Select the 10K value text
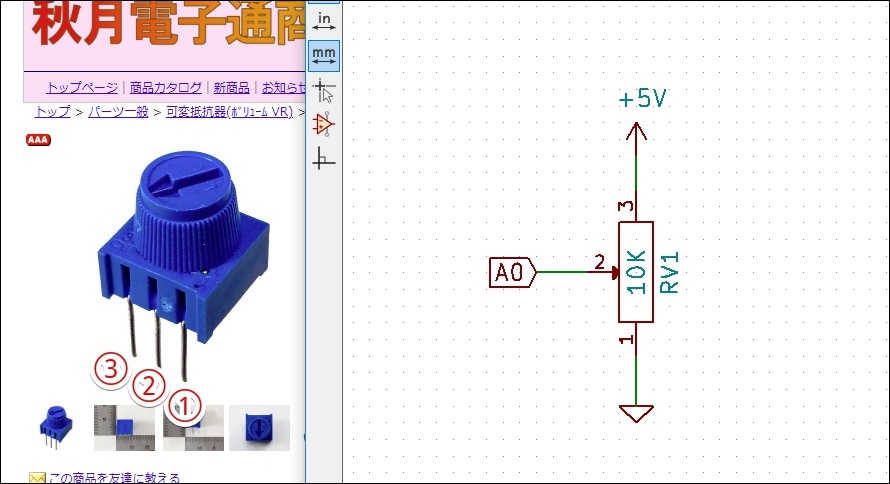The image size is (890, 484). (636, 272)
